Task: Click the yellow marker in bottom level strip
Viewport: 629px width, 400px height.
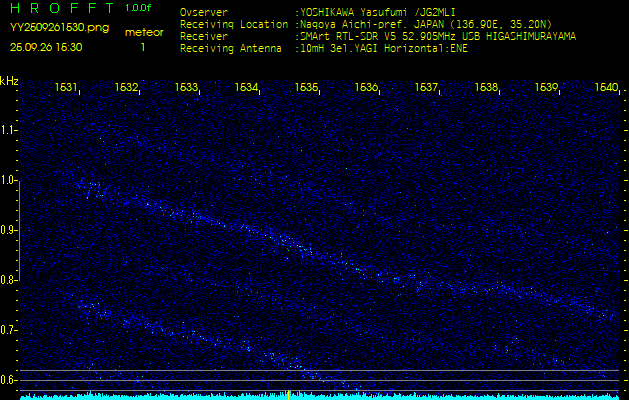Action: [x=288, y=395]
